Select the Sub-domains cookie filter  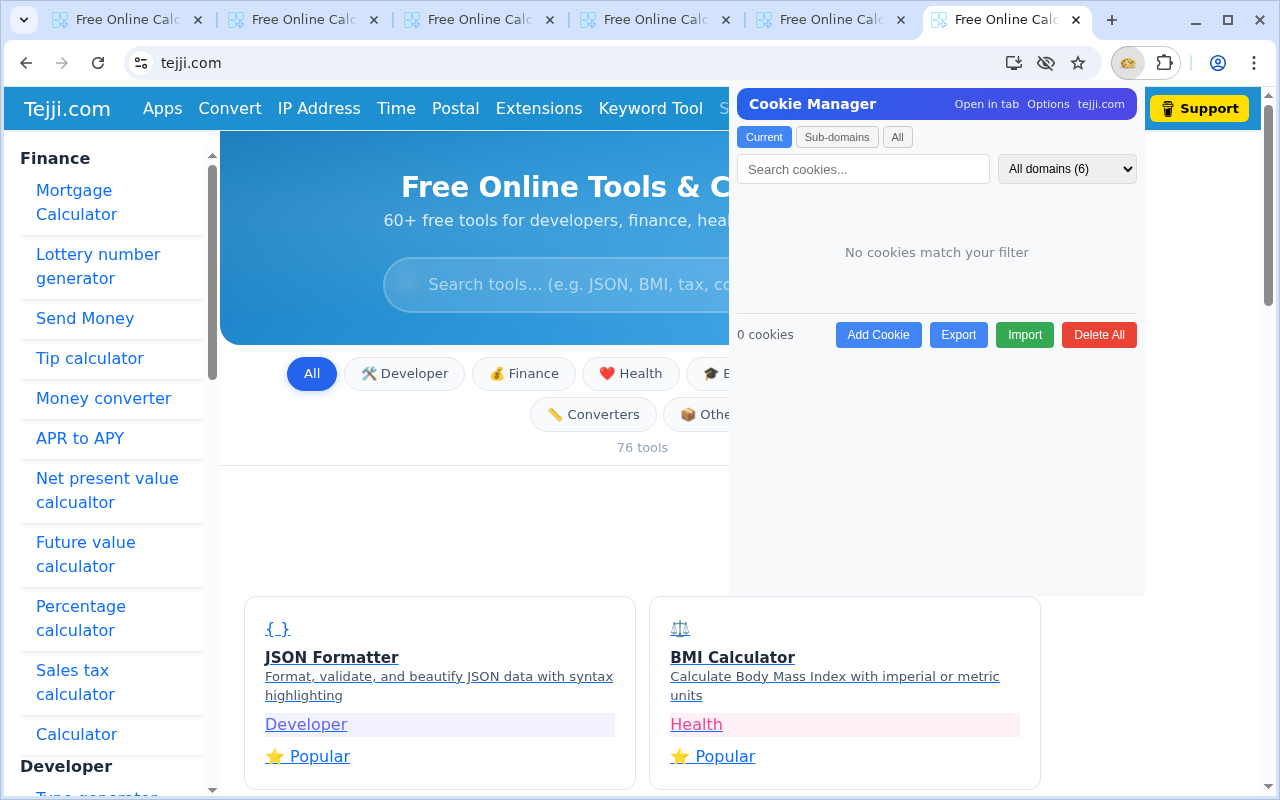(837, 137)
